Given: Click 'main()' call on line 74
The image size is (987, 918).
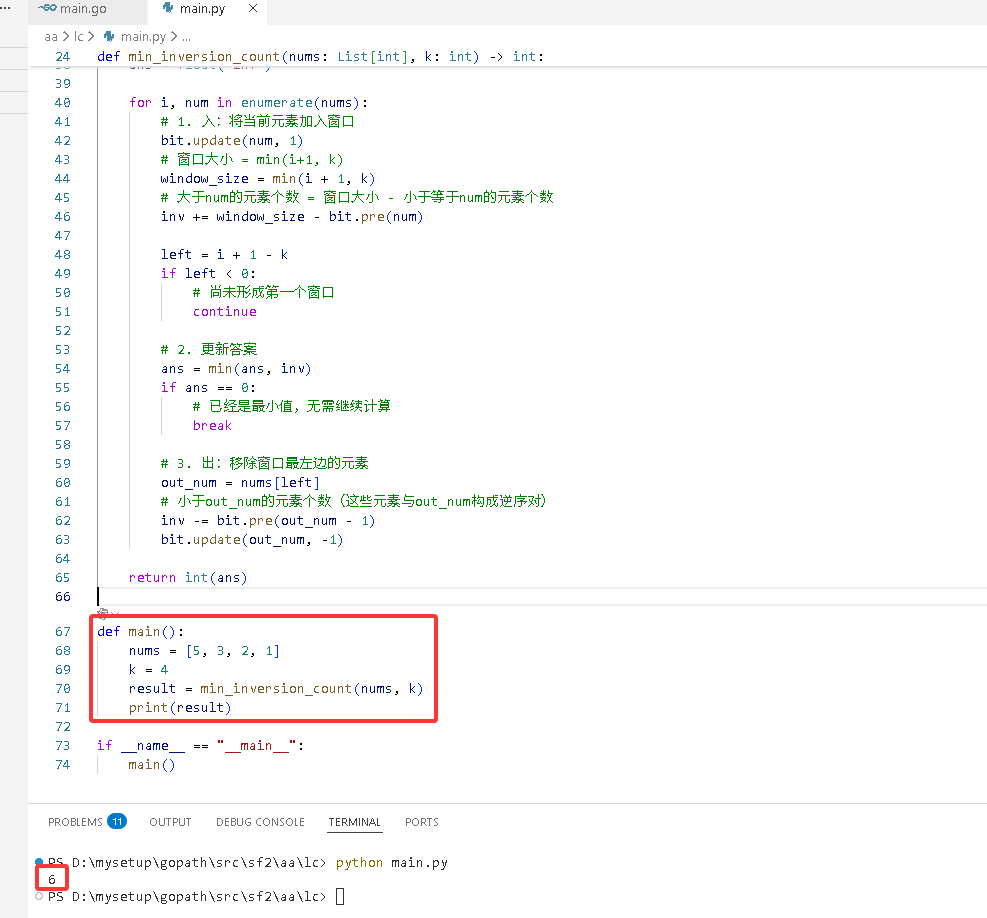Looking at the screenshot, I should coord(152,764).
